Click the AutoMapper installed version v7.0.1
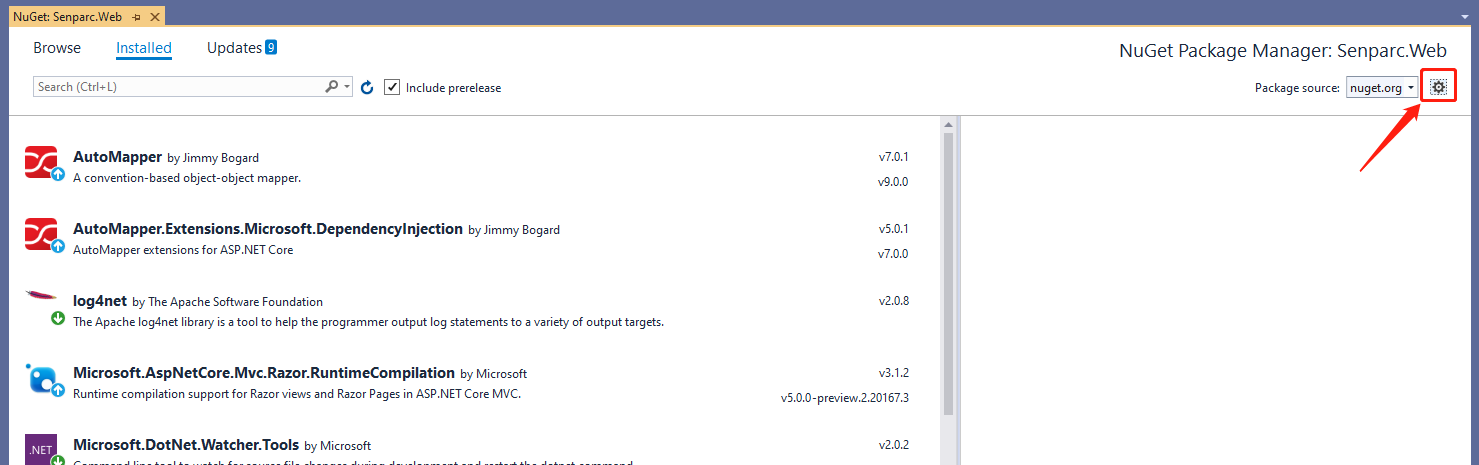Image resolution: width=1479 pixels, height=465 pixels. 893,157
